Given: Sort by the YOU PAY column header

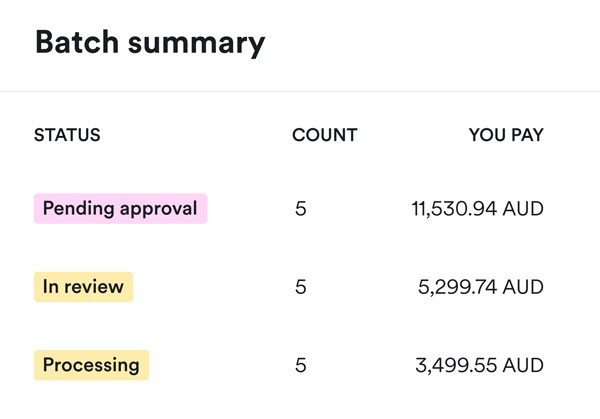Looking at the screenshot, I should tap(506, 135).
